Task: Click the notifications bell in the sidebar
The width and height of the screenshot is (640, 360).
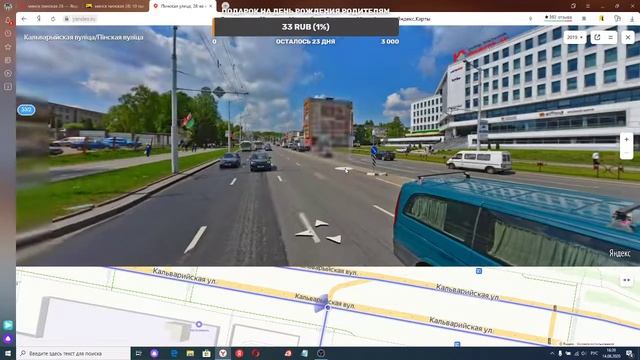Action: 8,20
